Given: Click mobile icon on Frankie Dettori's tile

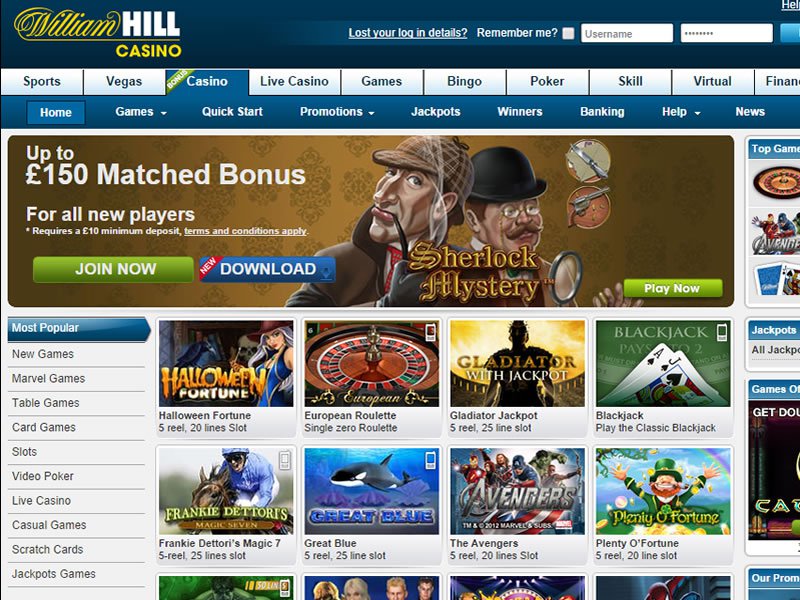Looking at the screenshot, I should [285, 460].
